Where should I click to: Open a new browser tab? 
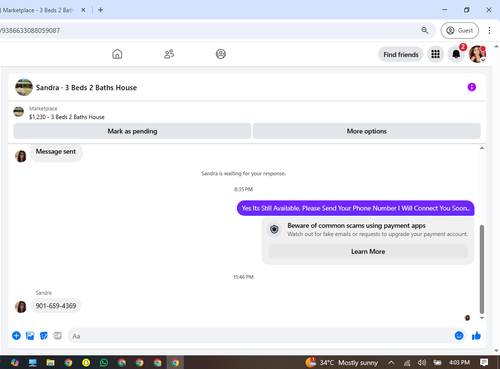(x=100, y=10)
